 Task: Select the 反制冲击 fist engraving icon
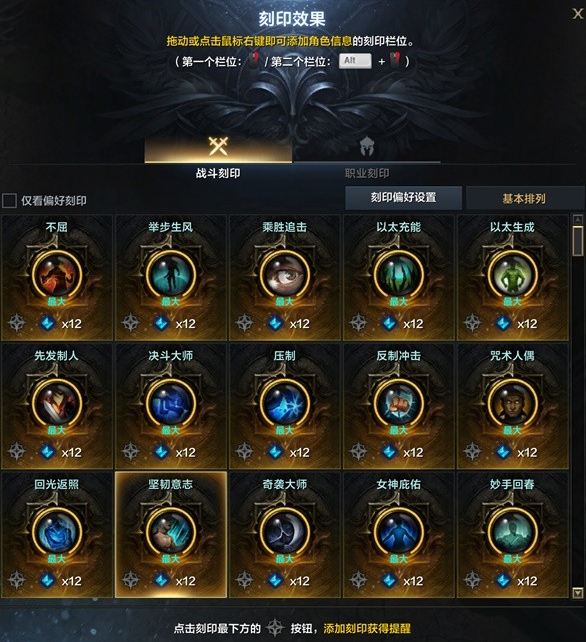tap(398, 403)
